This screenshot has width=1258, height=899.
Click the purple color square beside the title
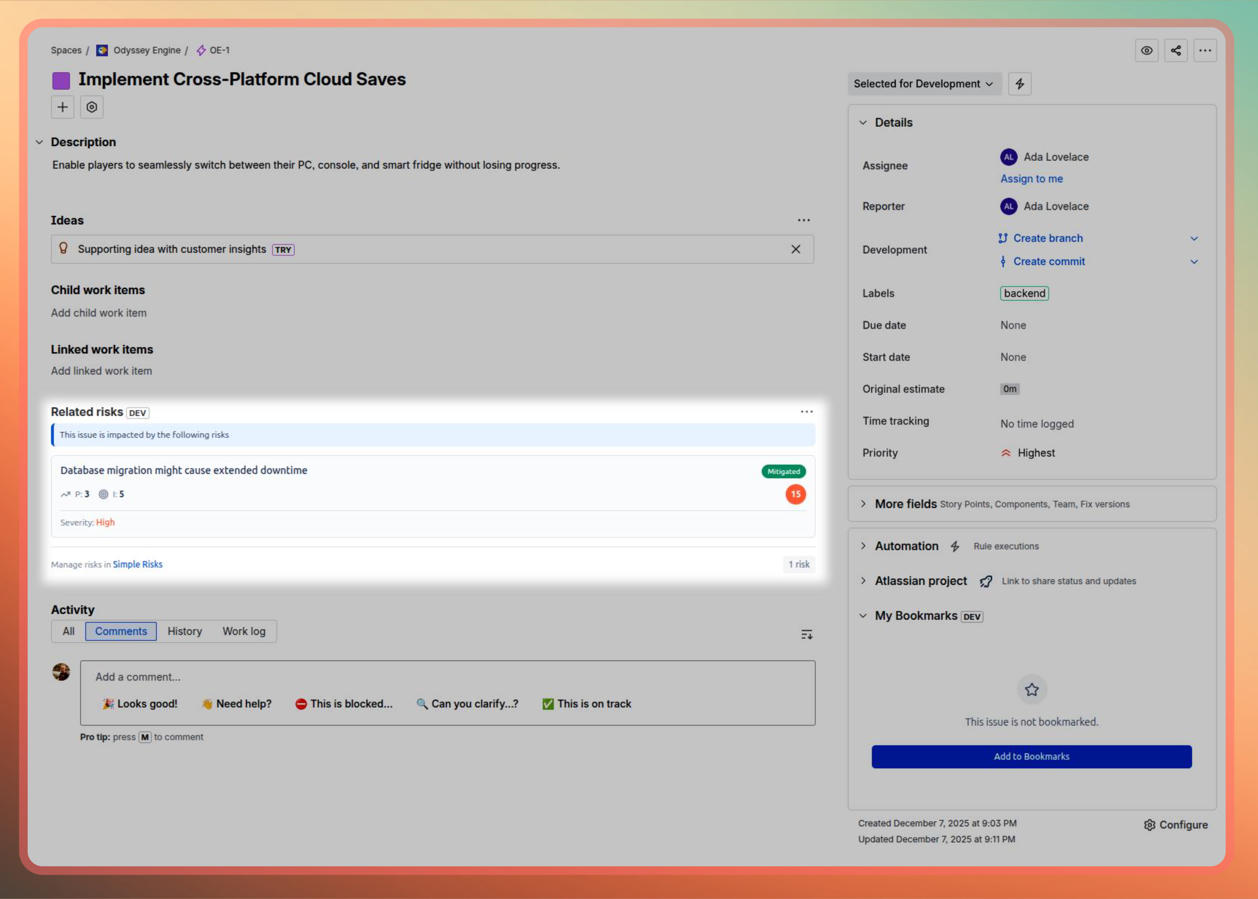[x=61, y=79]
